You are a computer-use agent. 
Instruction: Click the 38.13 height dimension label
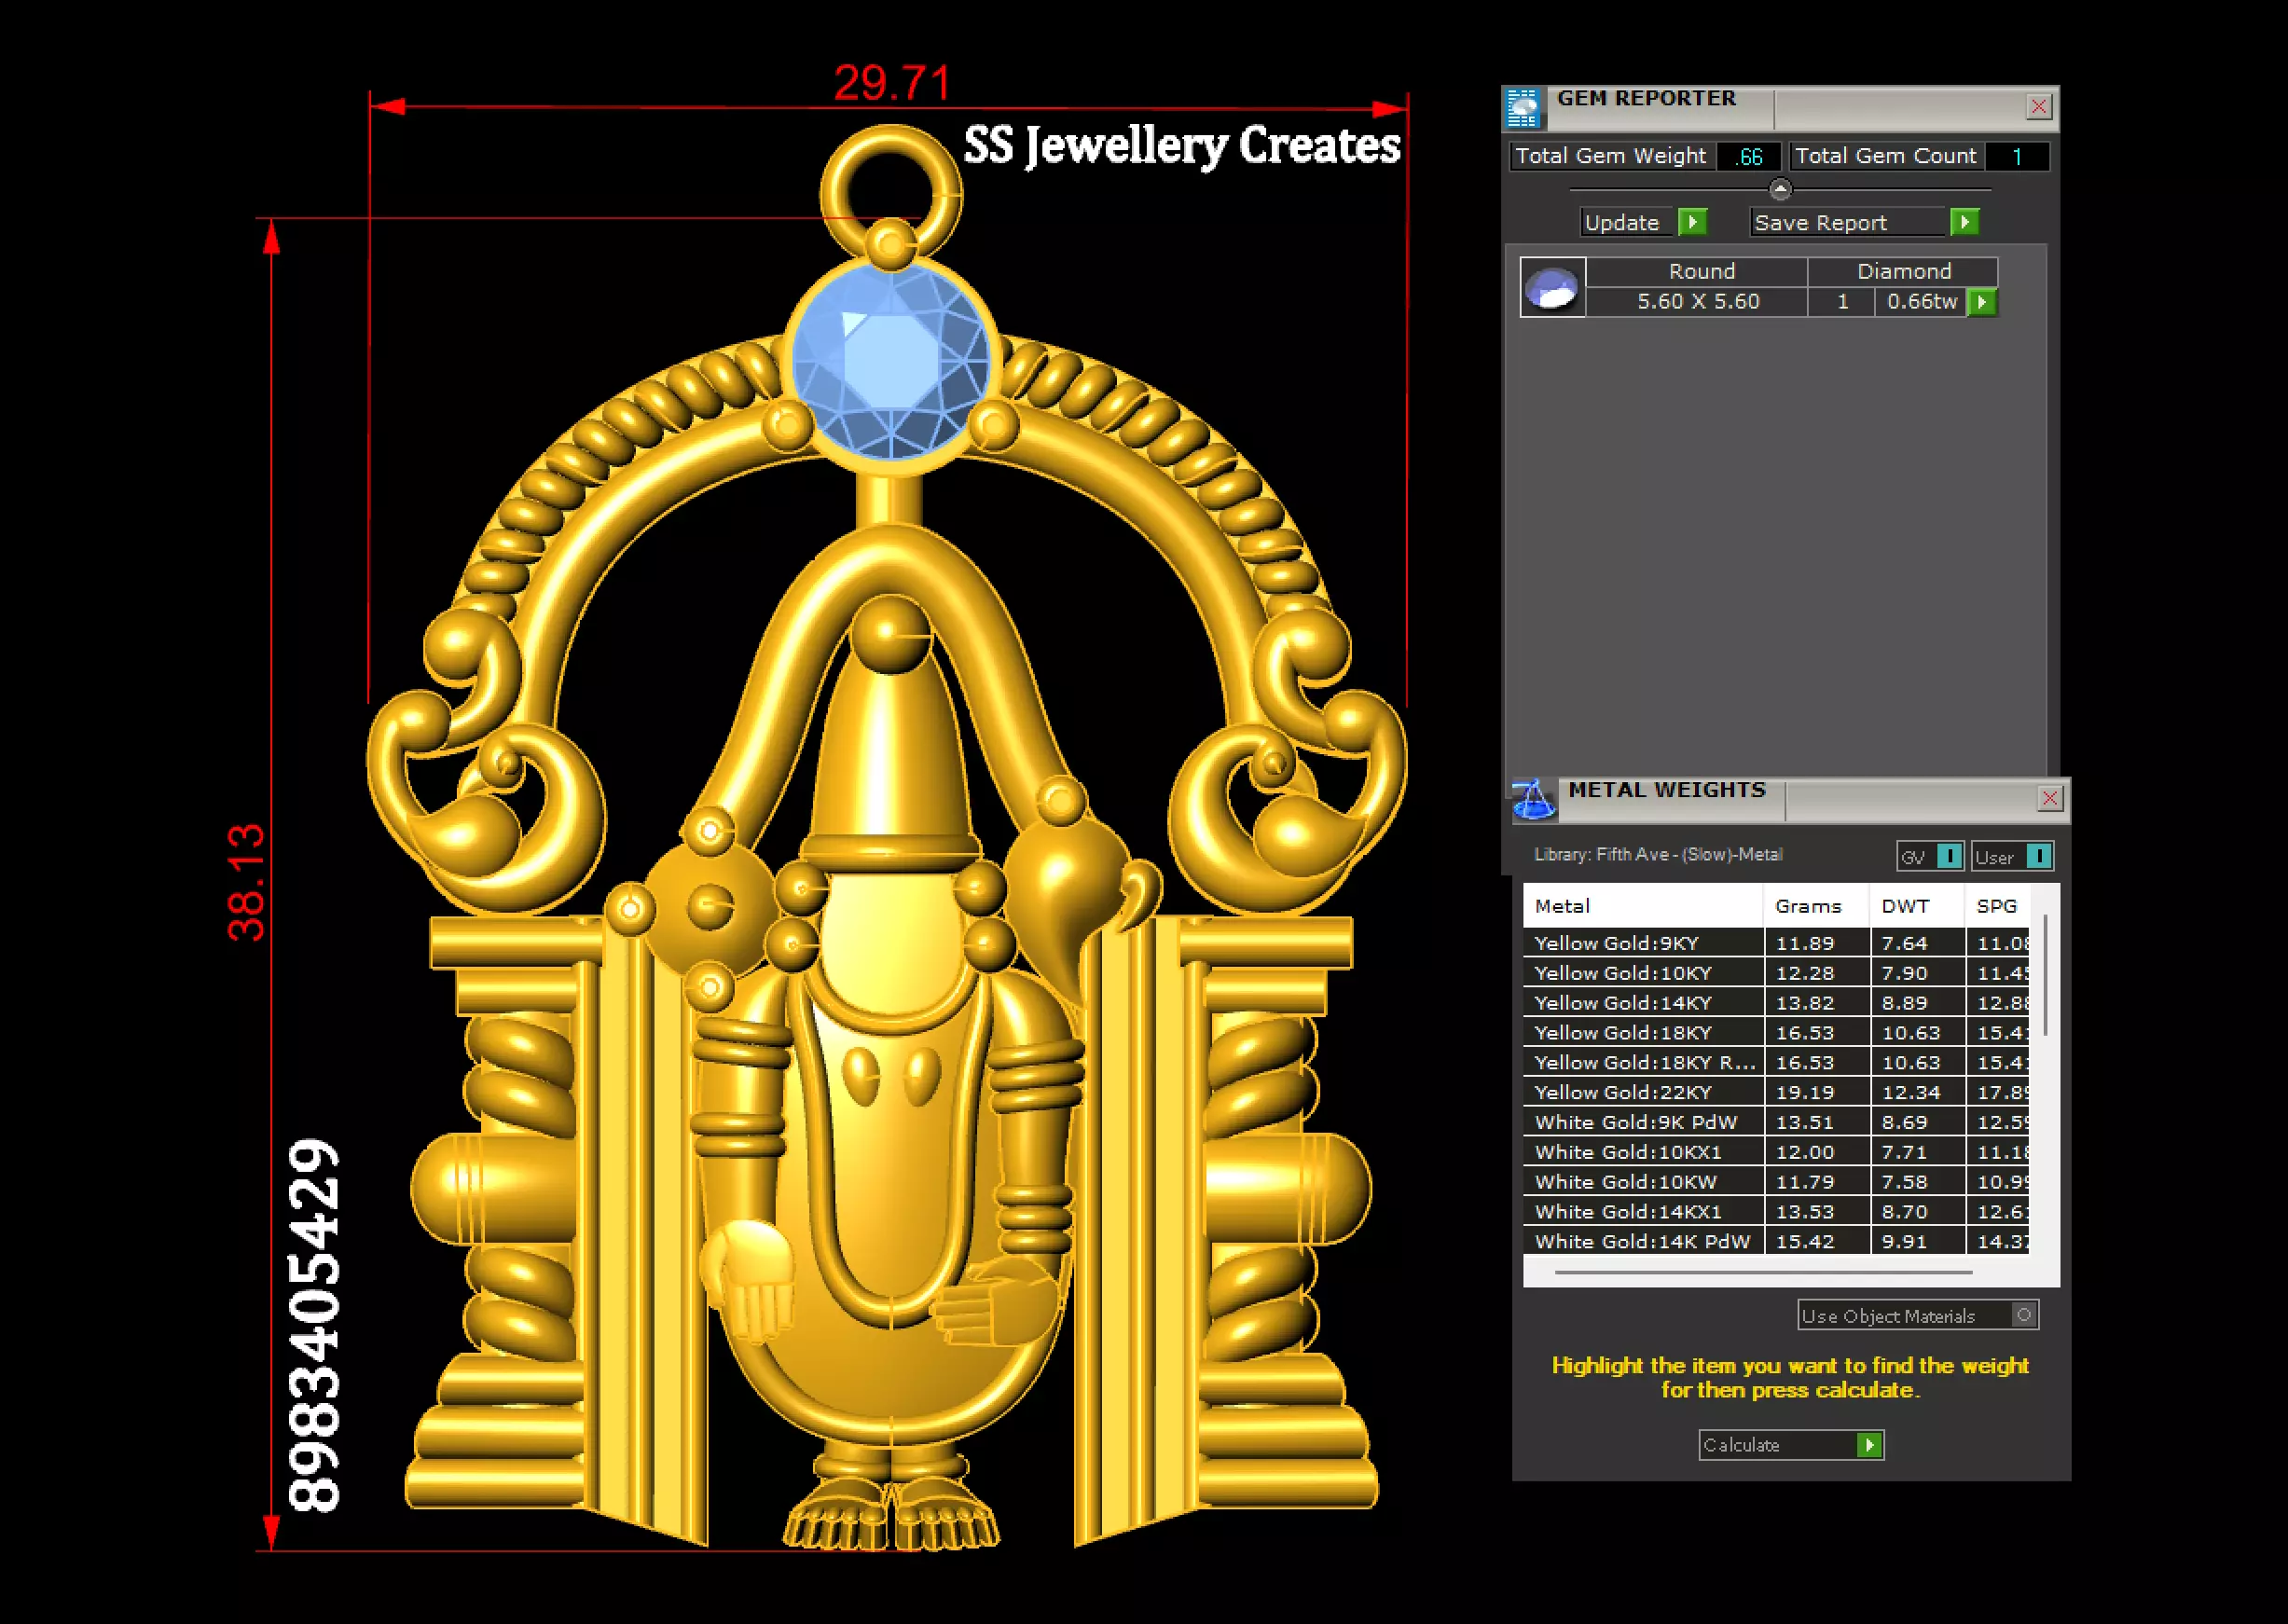tap(246, 883)
